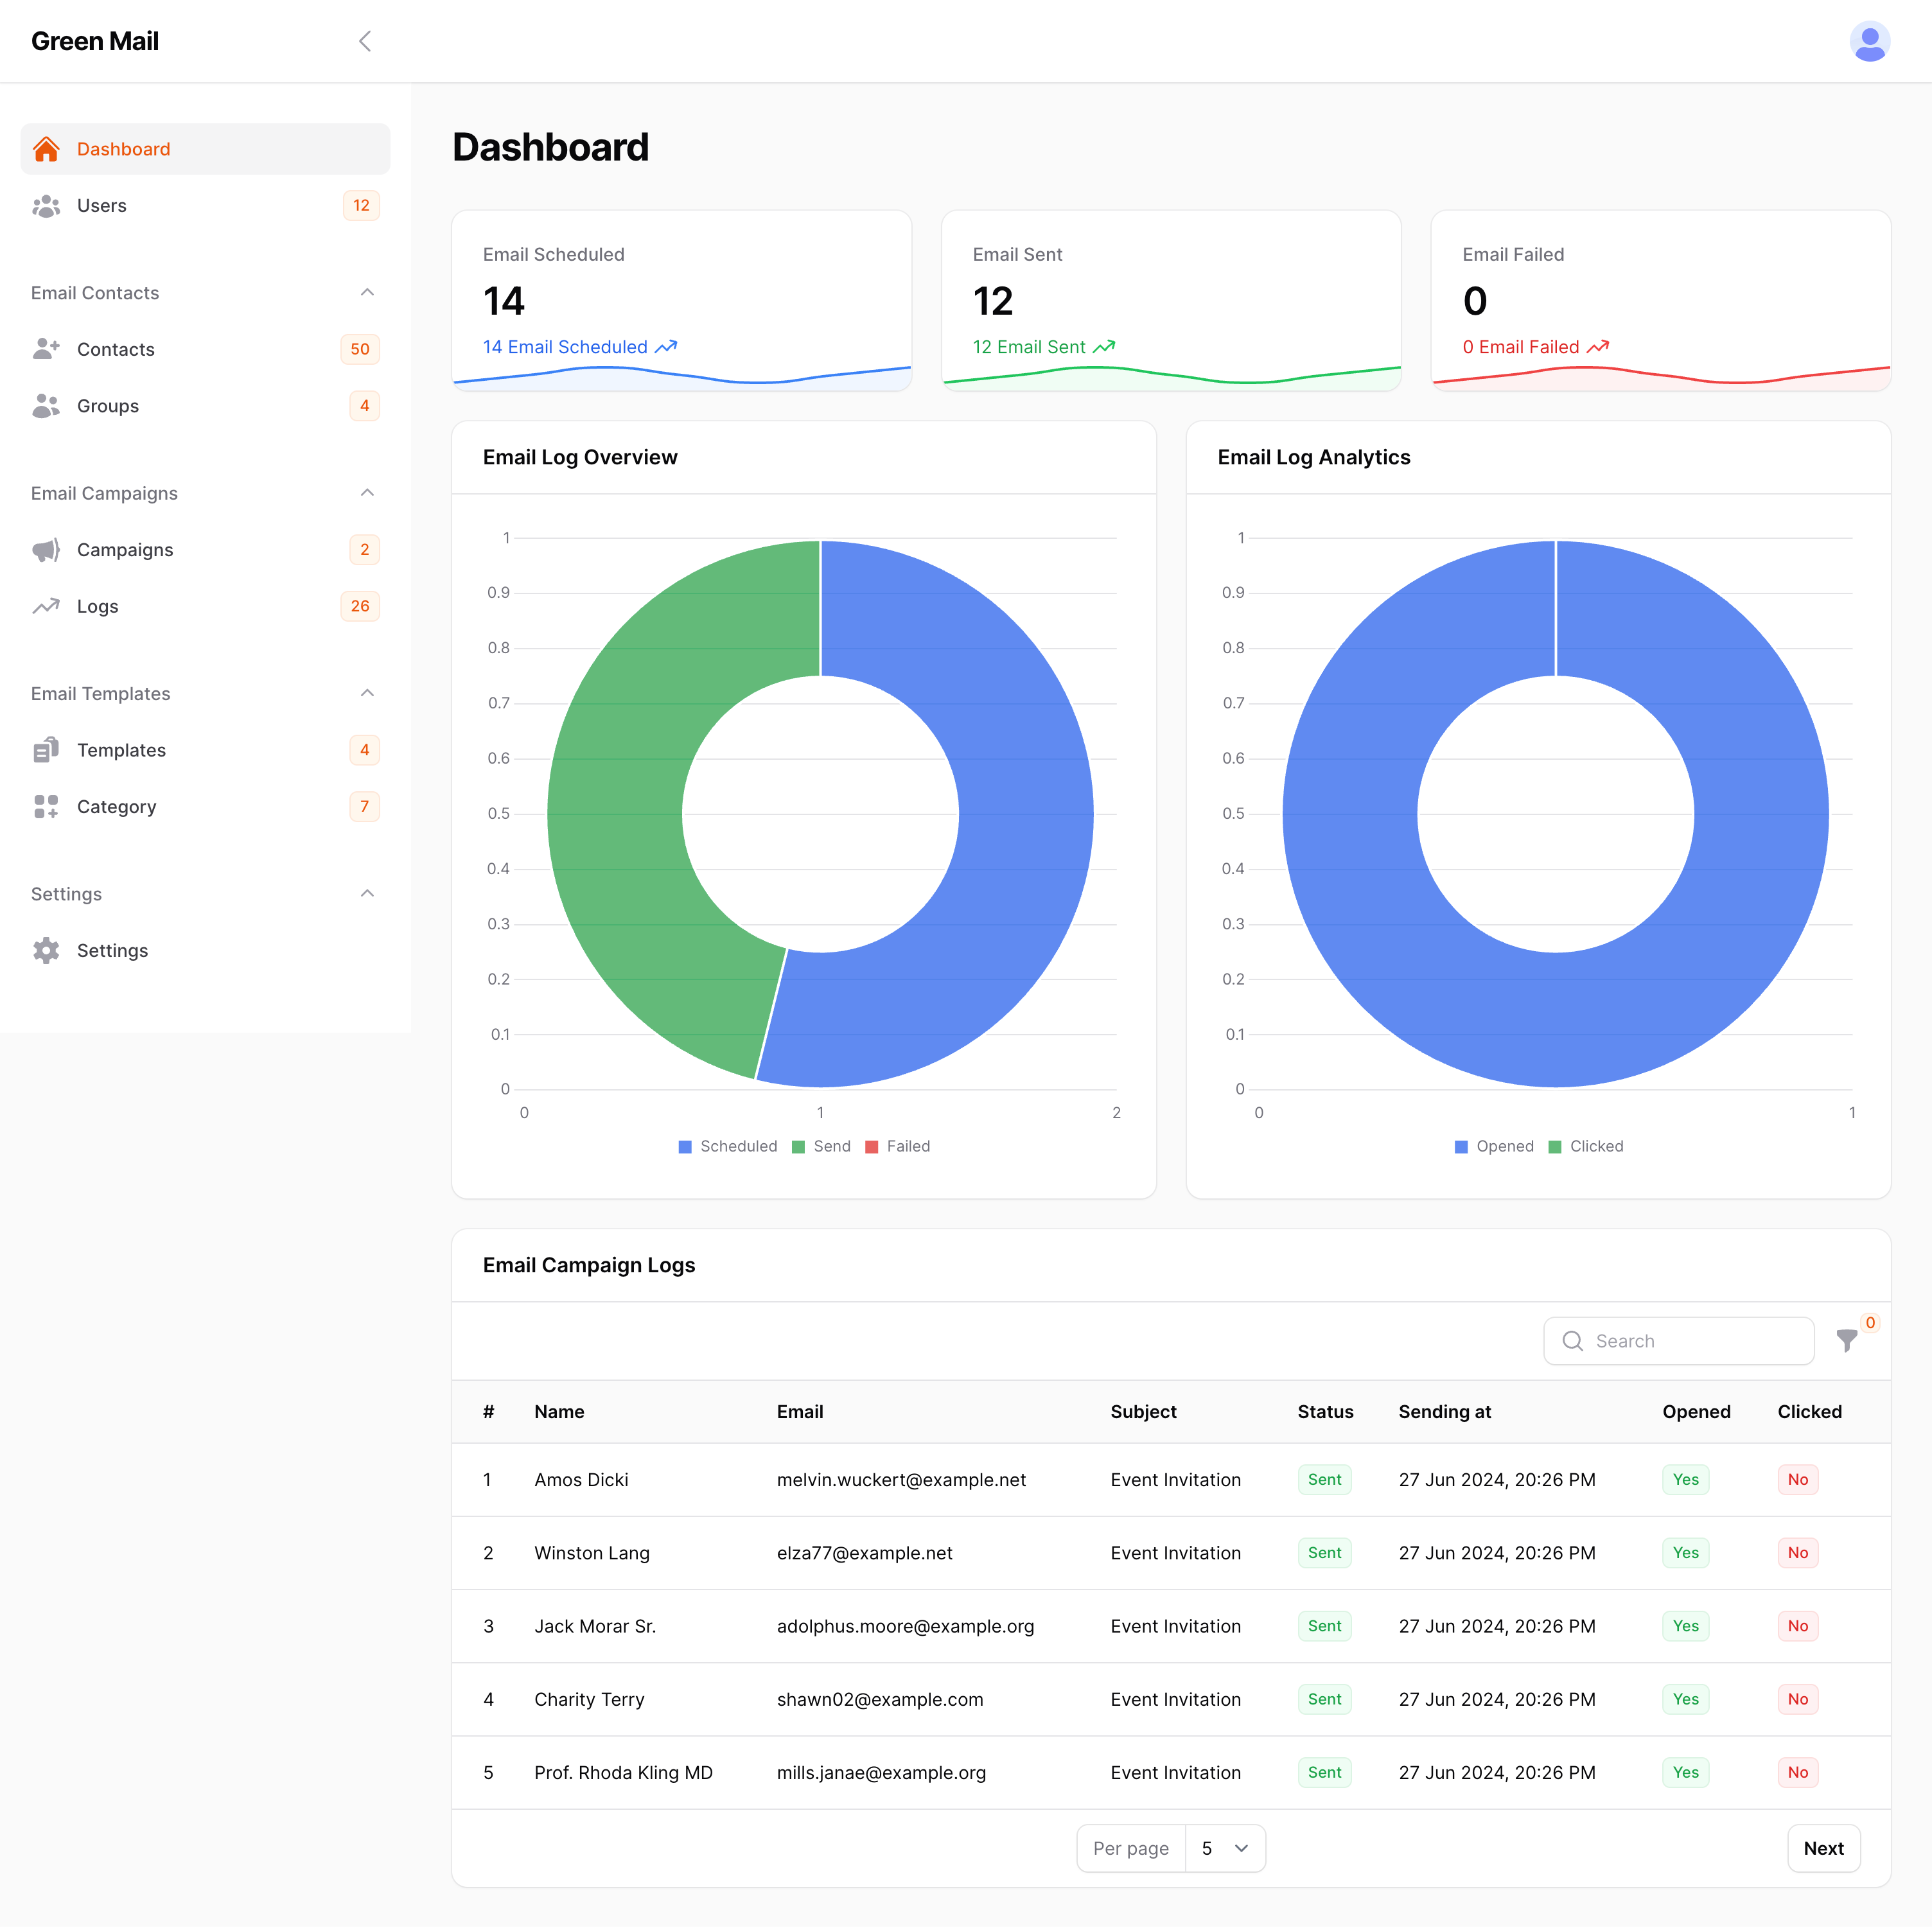Collapse the sidebar with the chevron
The height and width of the screenshot is (1928, 1932).
pos(364,41)
